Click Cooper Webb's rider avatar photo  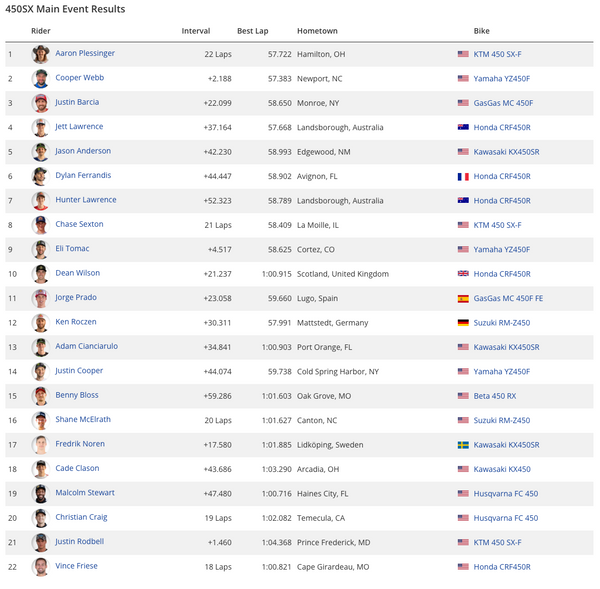tap(40, 78)
